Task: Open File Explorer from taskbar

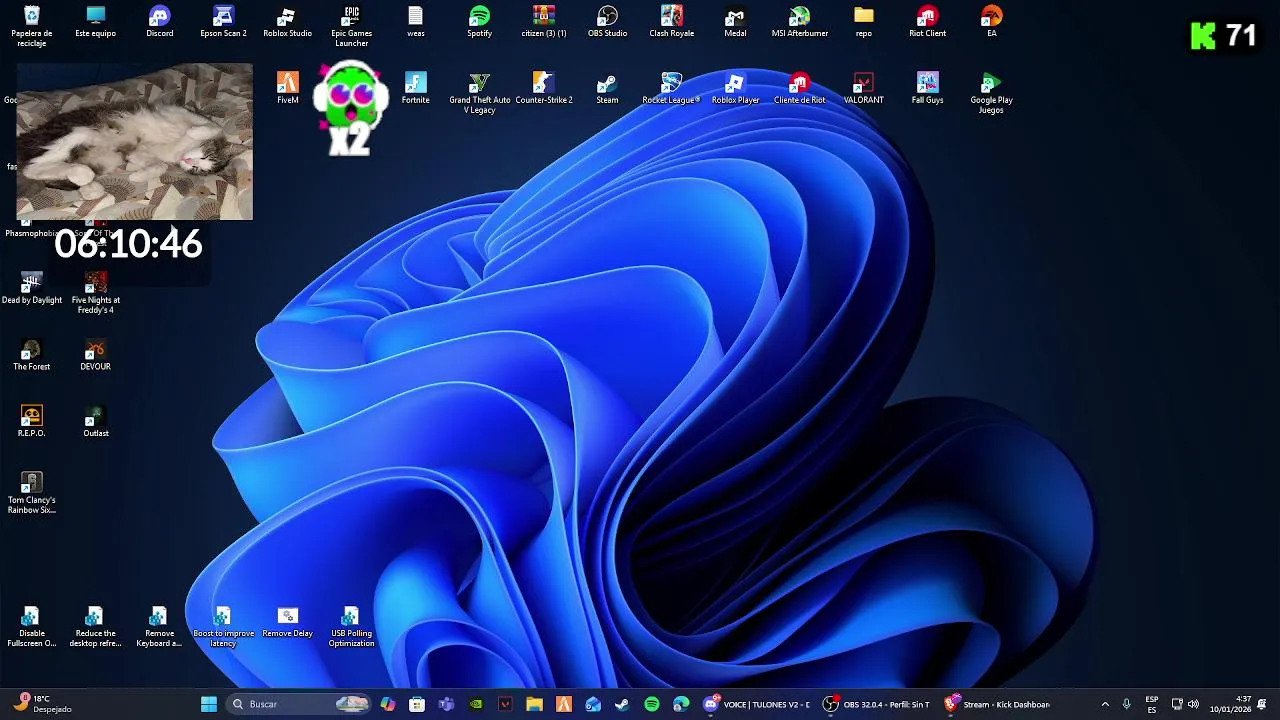Action: point(534,704)
